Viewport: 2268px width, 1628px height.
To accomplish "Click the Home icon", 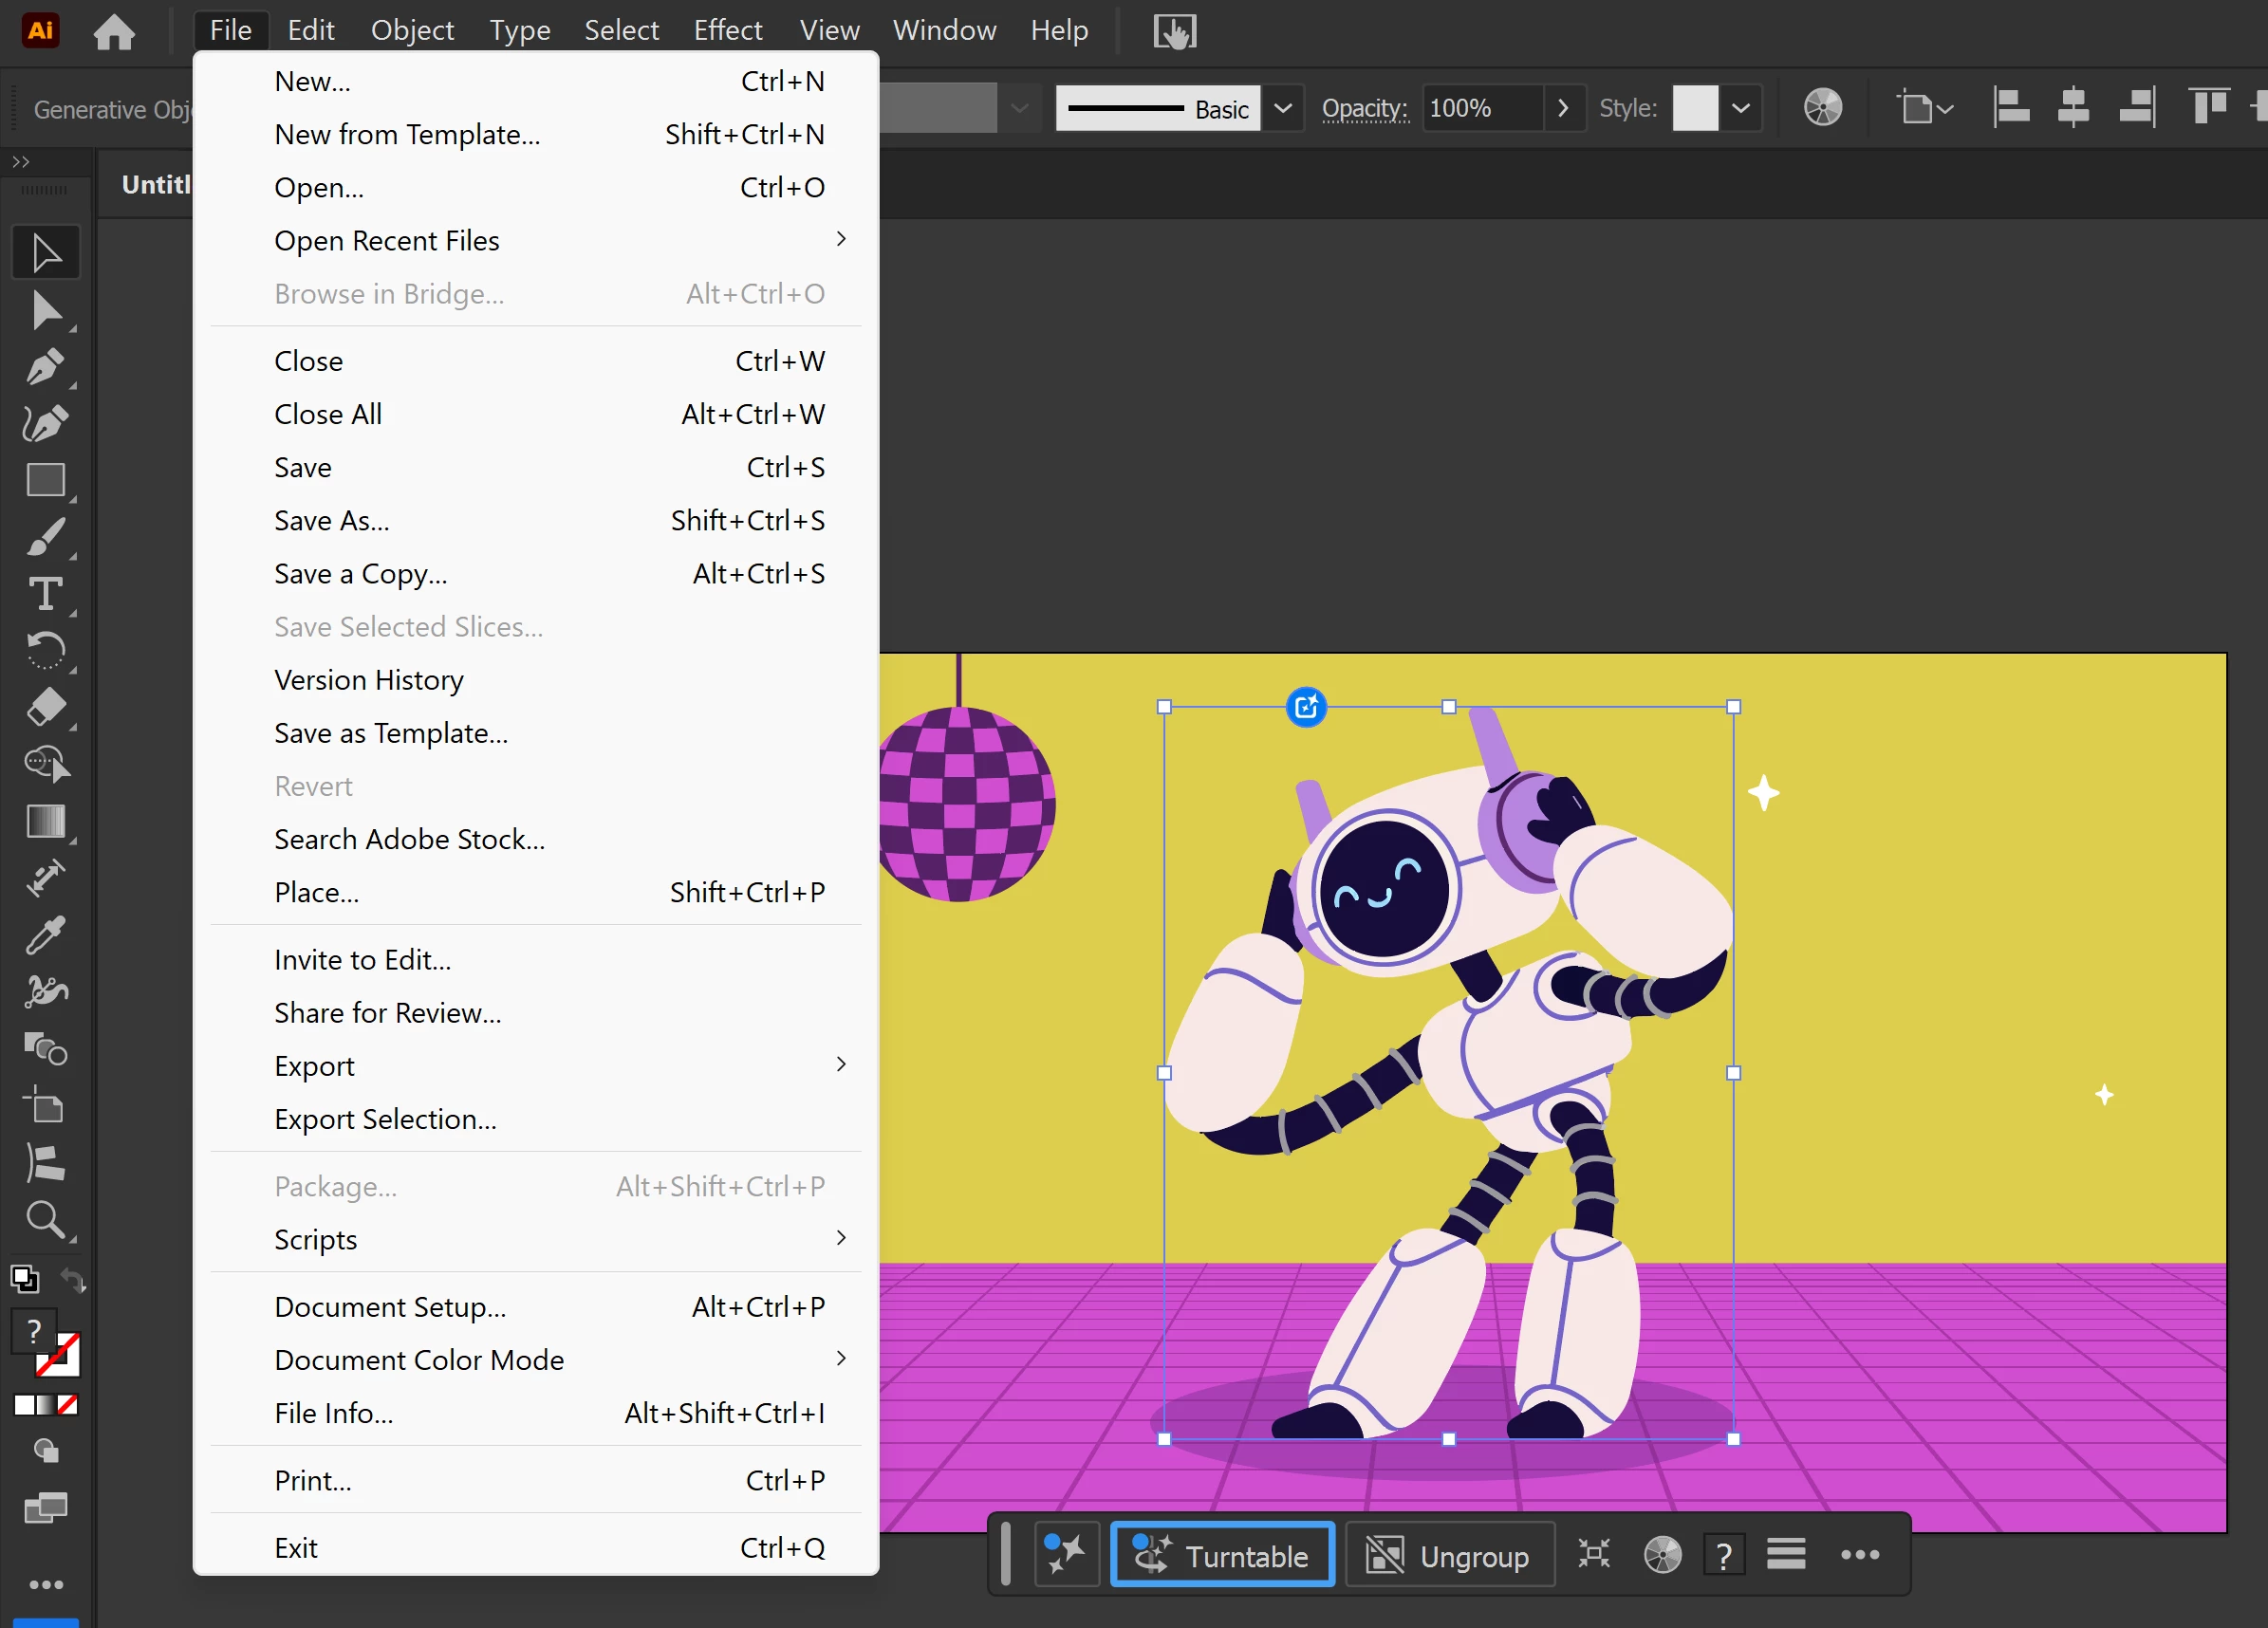I will coord(114,32).
